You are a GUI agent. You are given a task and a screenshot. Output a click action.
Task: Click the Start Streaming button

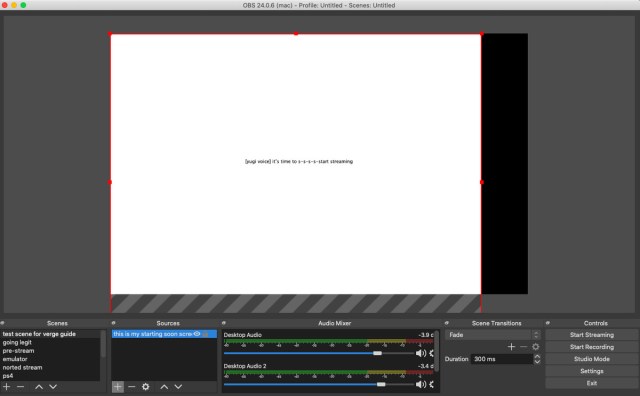pos(591,335)
